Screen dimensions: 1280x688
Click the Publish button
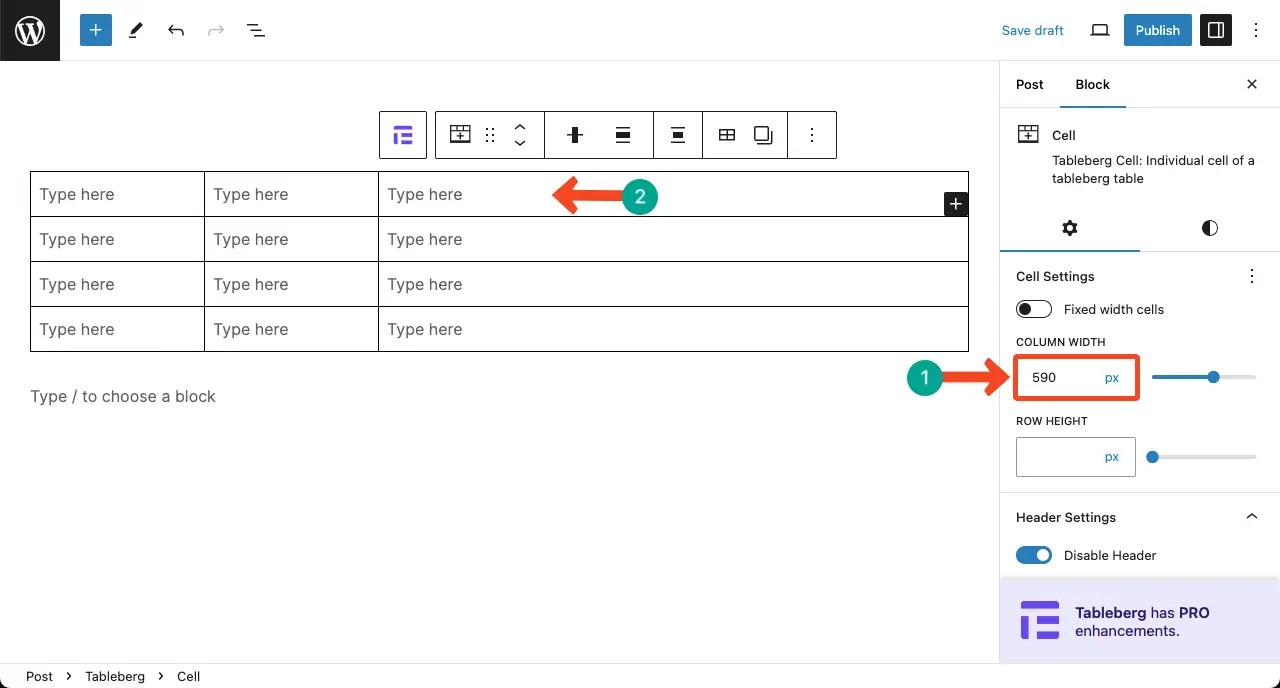tap(1157, 30)
